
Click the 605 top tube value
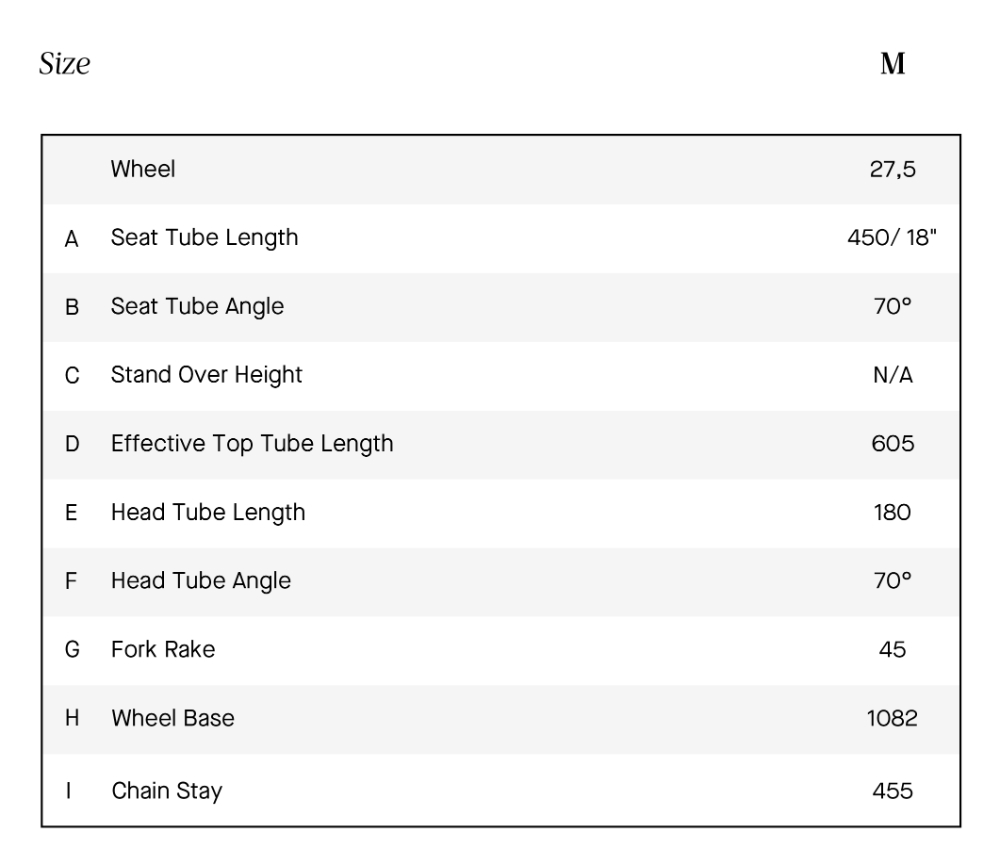click(892, 444)
